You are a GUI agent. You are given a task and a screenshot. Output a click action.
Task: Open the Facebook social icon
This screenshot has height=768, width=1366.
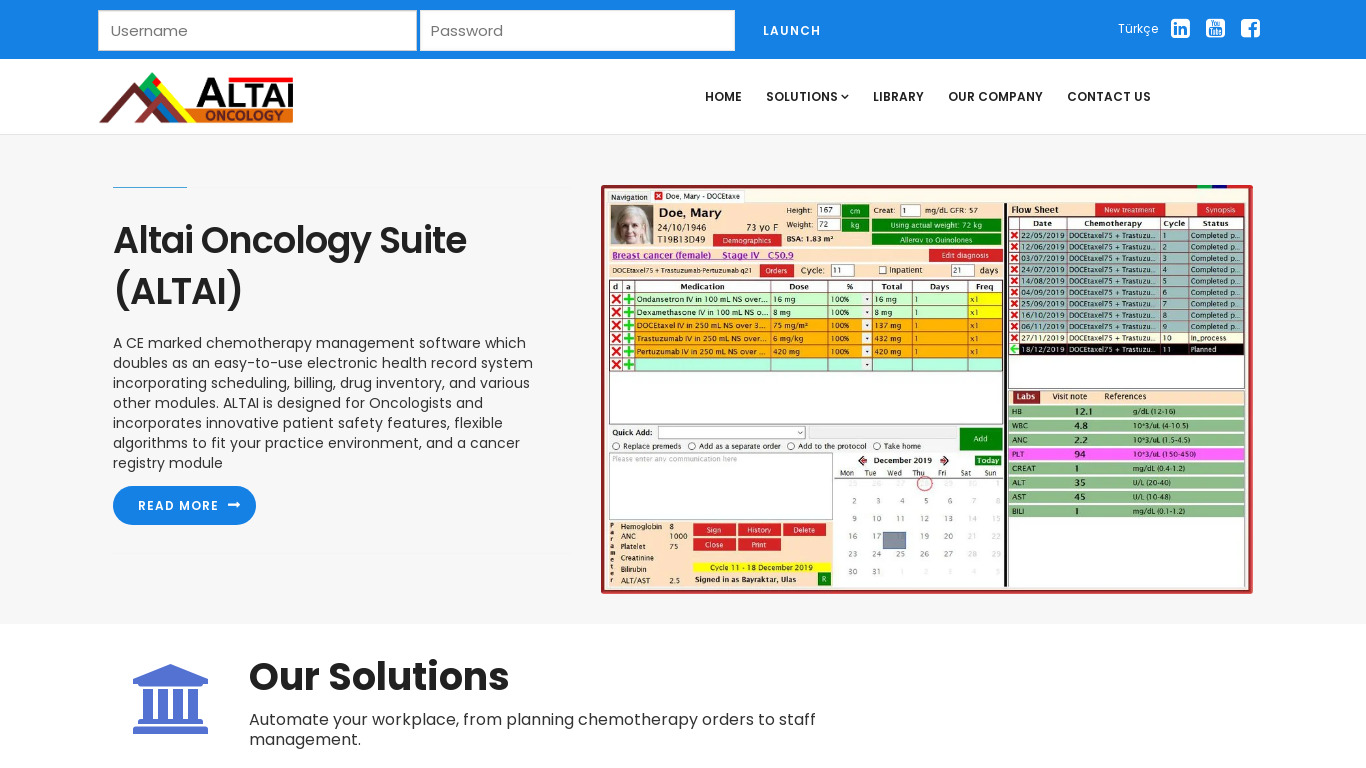pos(1250,29)
